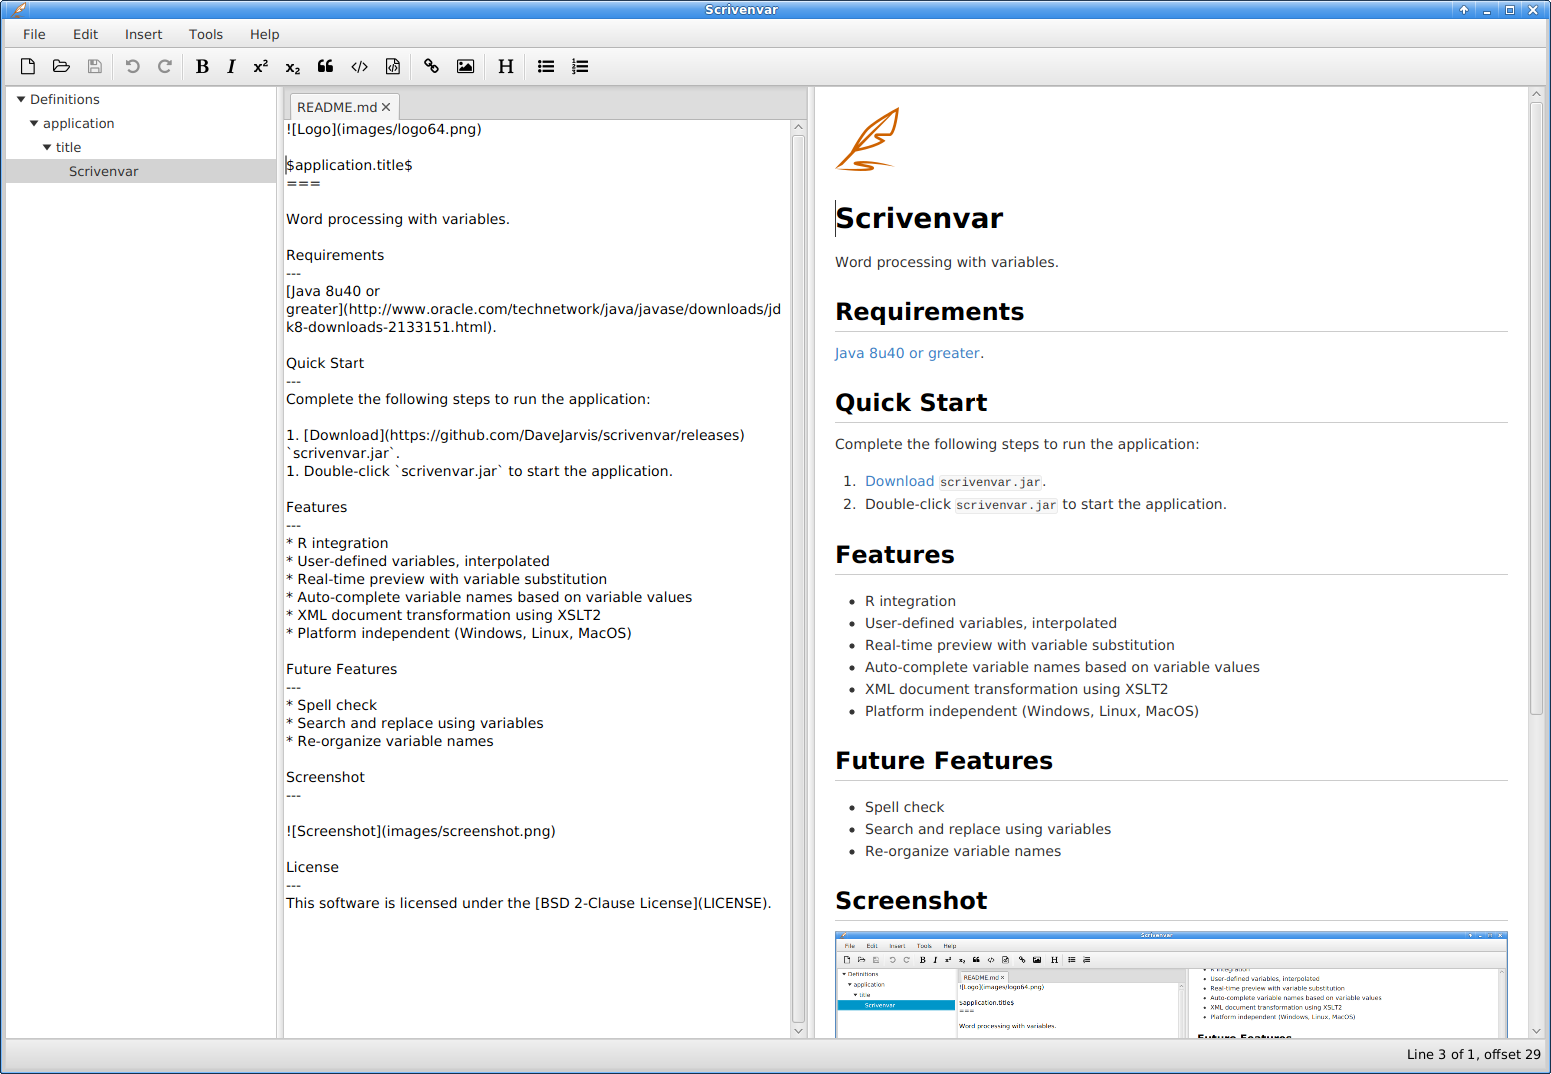Insert subscript using the toolbar
Image resolution: width=1551 pixels, height=1074 pixels.
click(293, 67)
